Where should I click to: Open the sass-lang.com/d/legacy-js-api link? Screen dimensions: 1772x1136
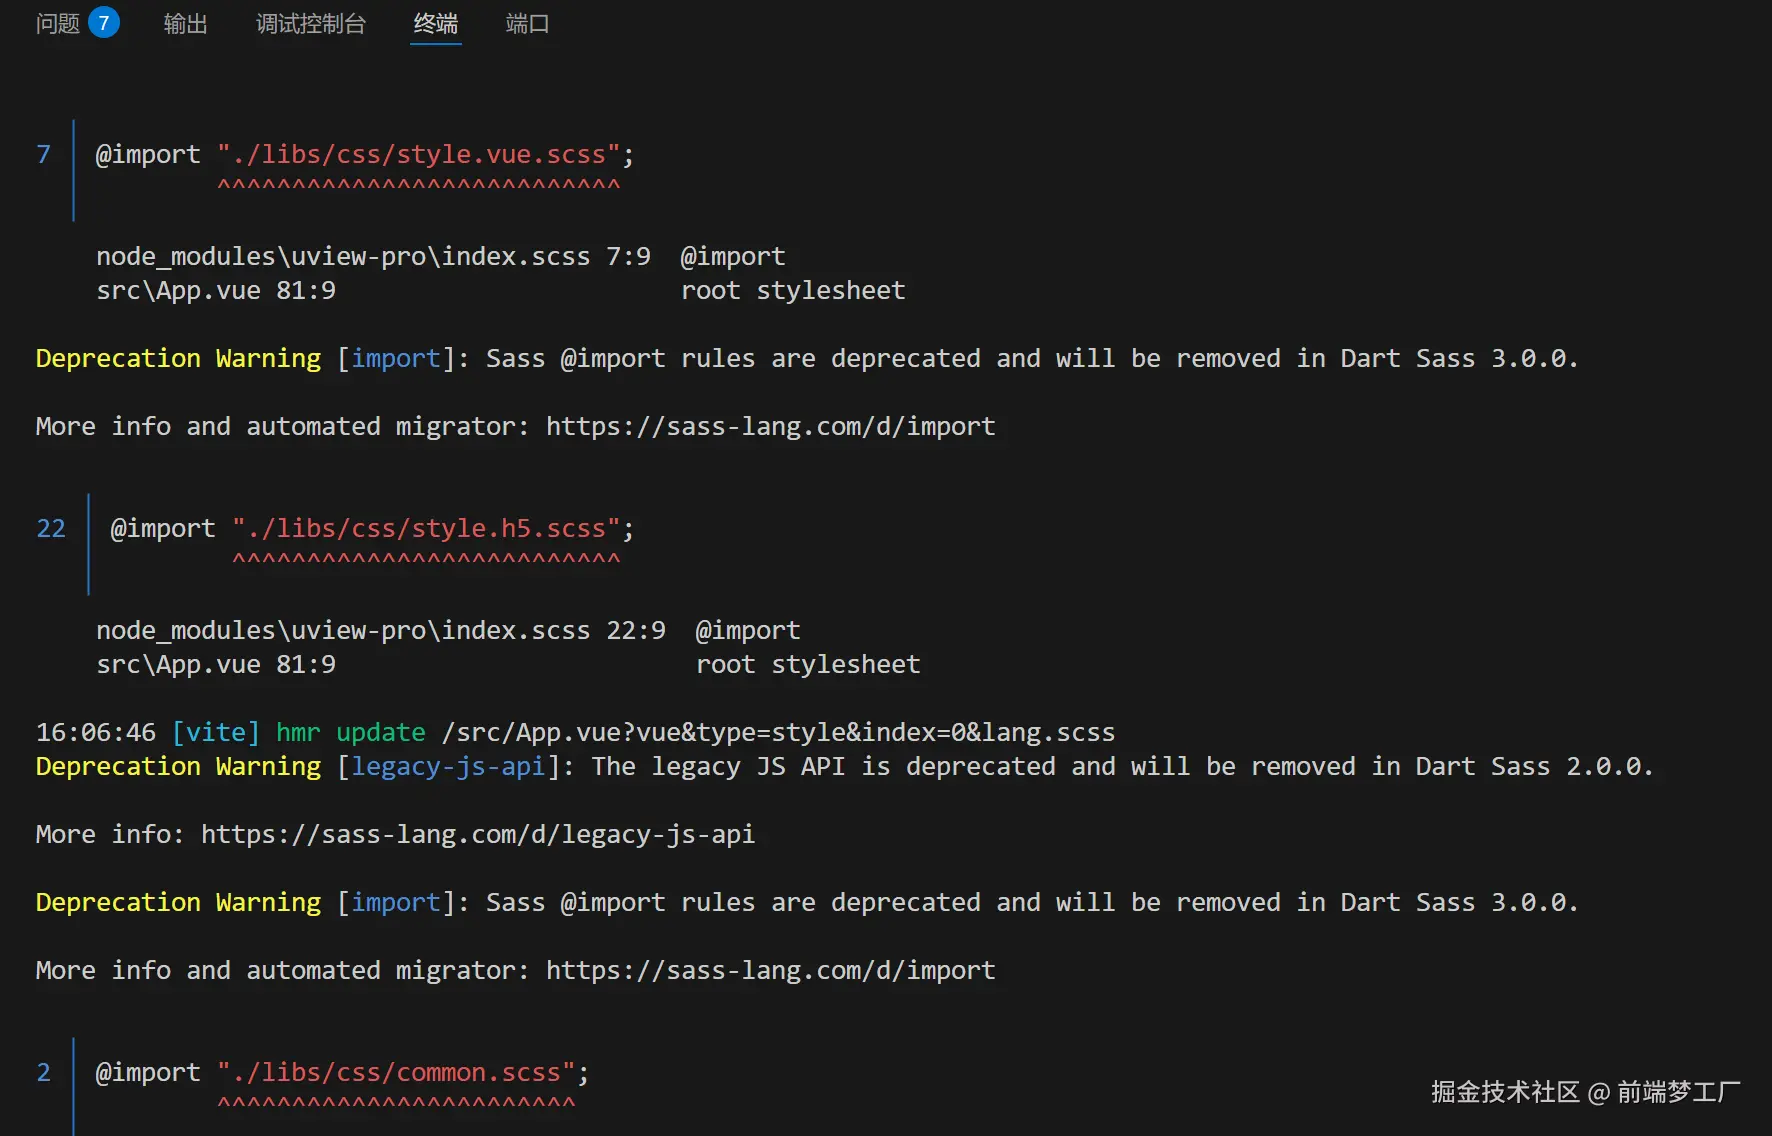[477, 834]
